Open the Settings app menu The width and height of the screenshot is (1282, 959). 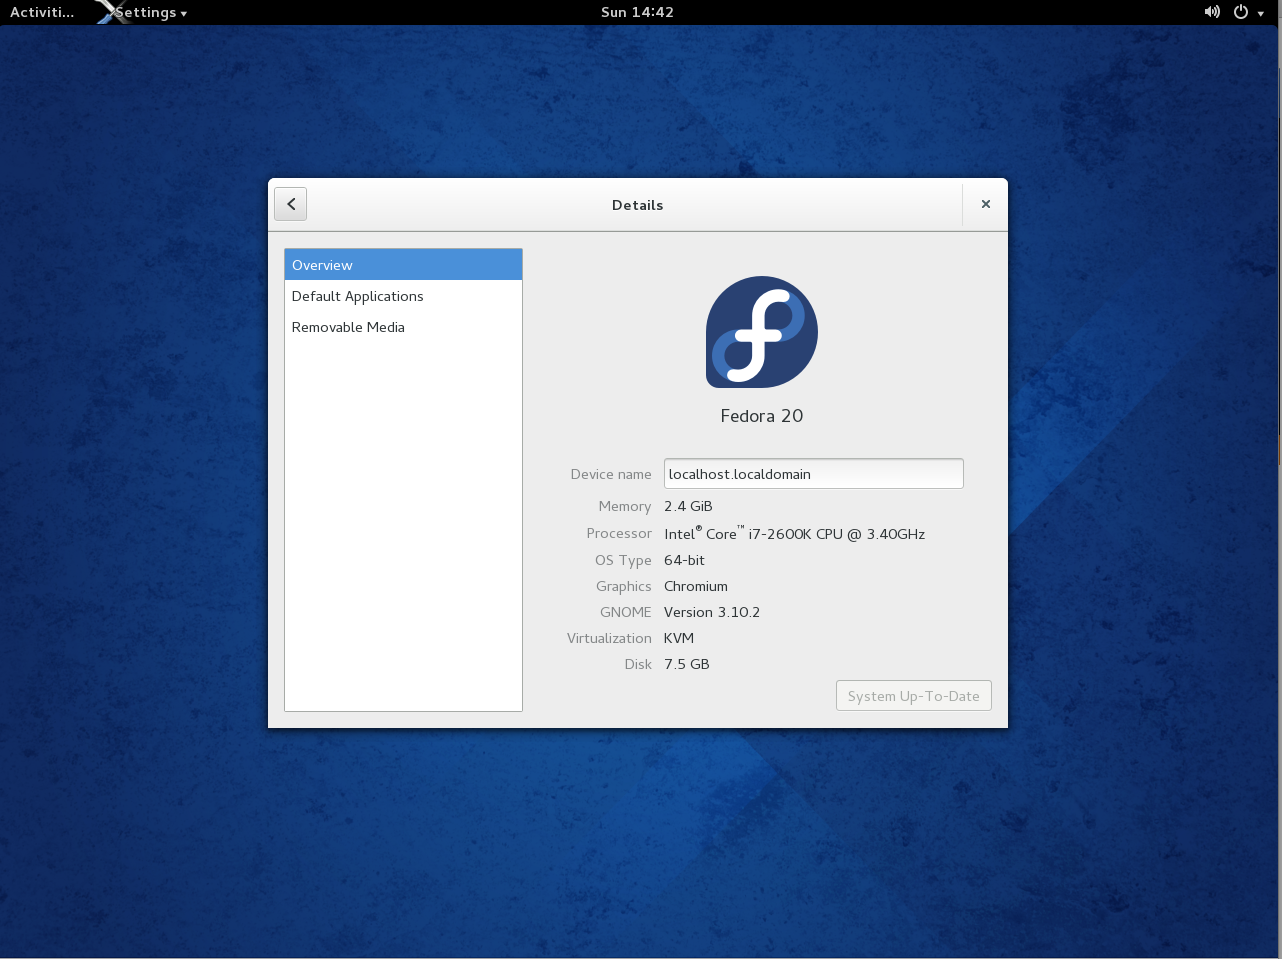click(151, 12)
